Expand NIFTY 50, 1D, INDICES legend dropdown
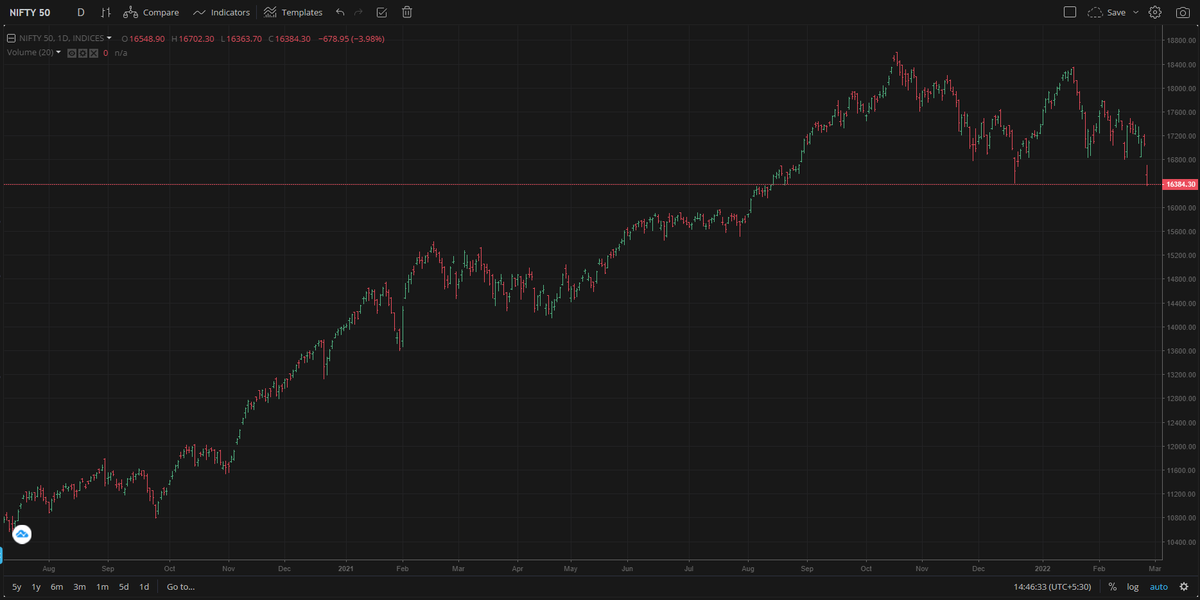Screen dimensions: 1200x600 [x=109, y=38]
